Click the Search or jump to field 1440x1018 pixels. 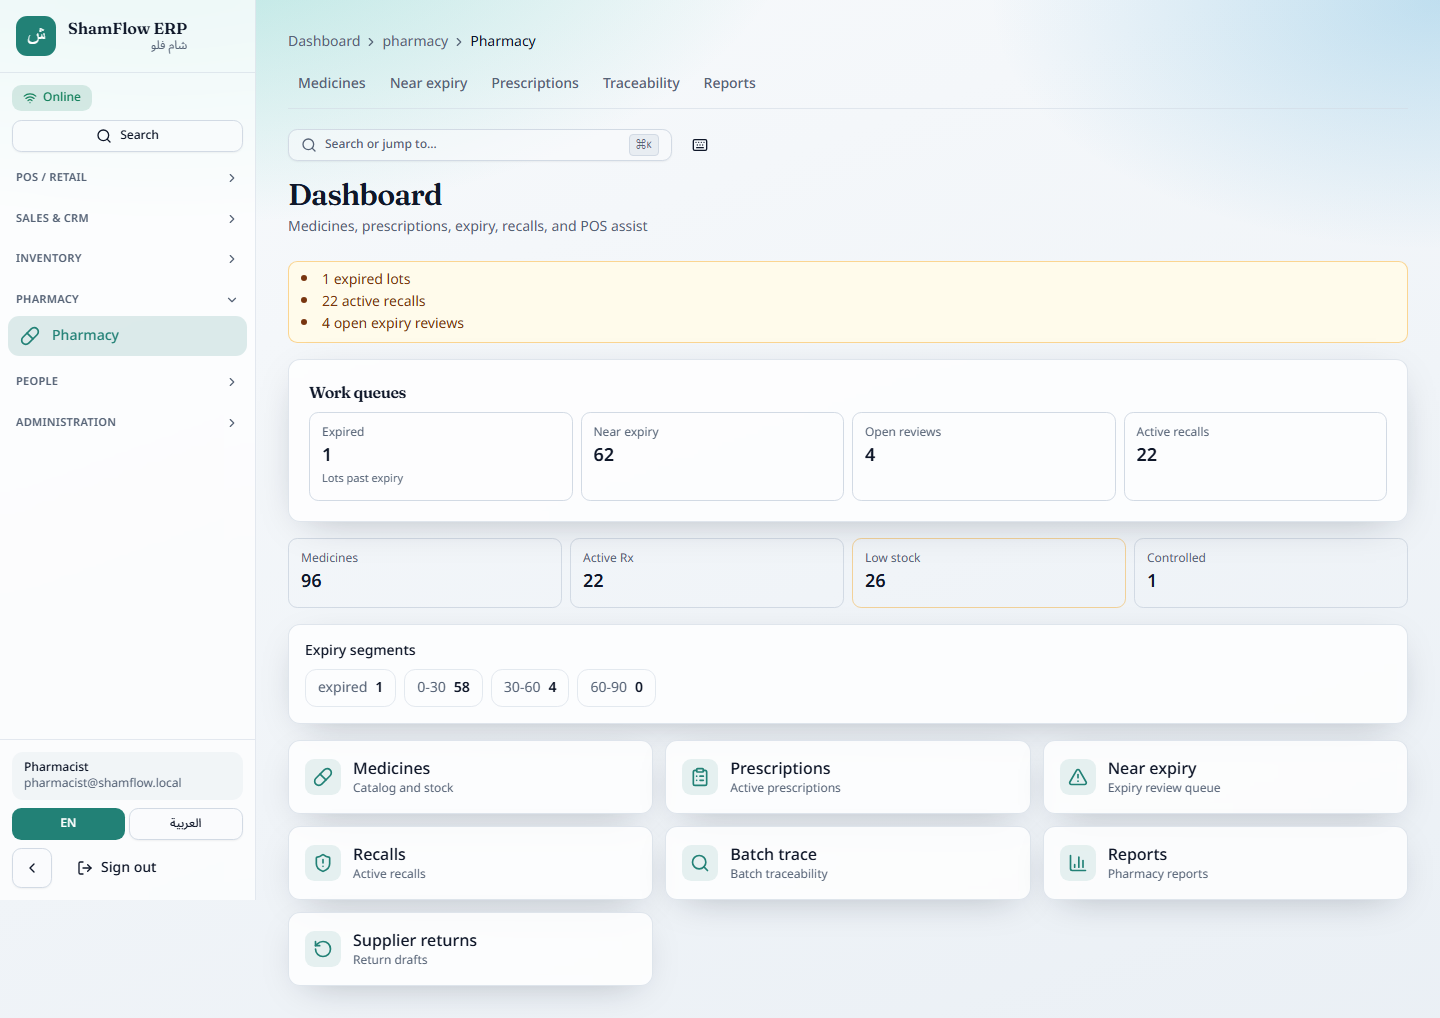tap(480, 145)
